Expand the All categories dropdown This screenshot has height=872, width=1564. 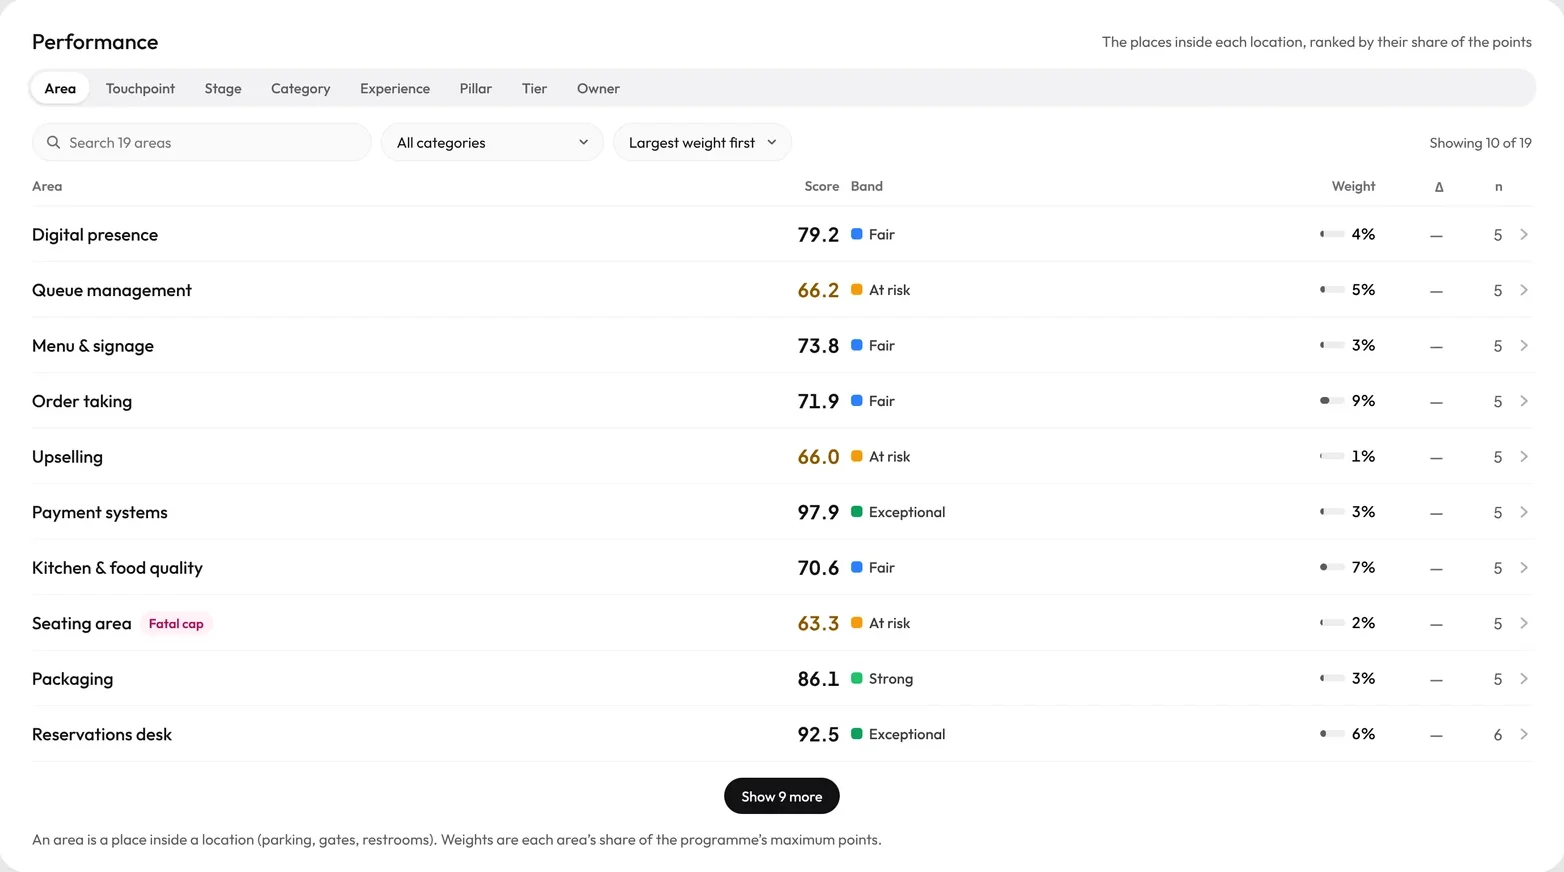492,143
